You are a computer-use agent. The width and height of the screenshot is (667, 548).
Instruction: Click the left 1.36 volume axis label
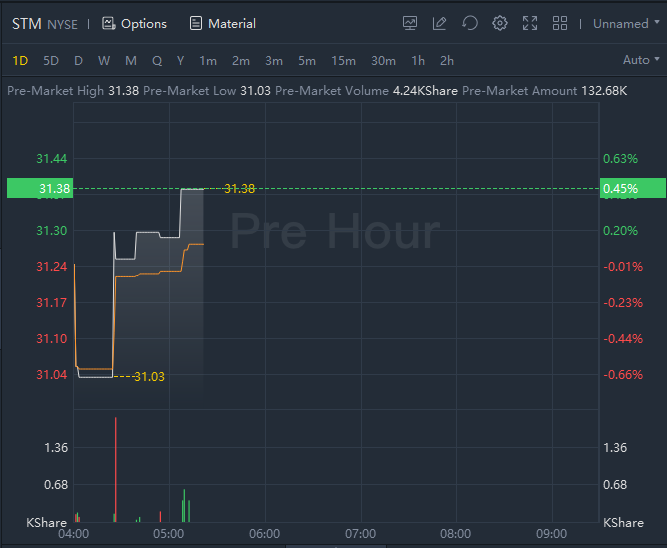[x=56, y=448]
